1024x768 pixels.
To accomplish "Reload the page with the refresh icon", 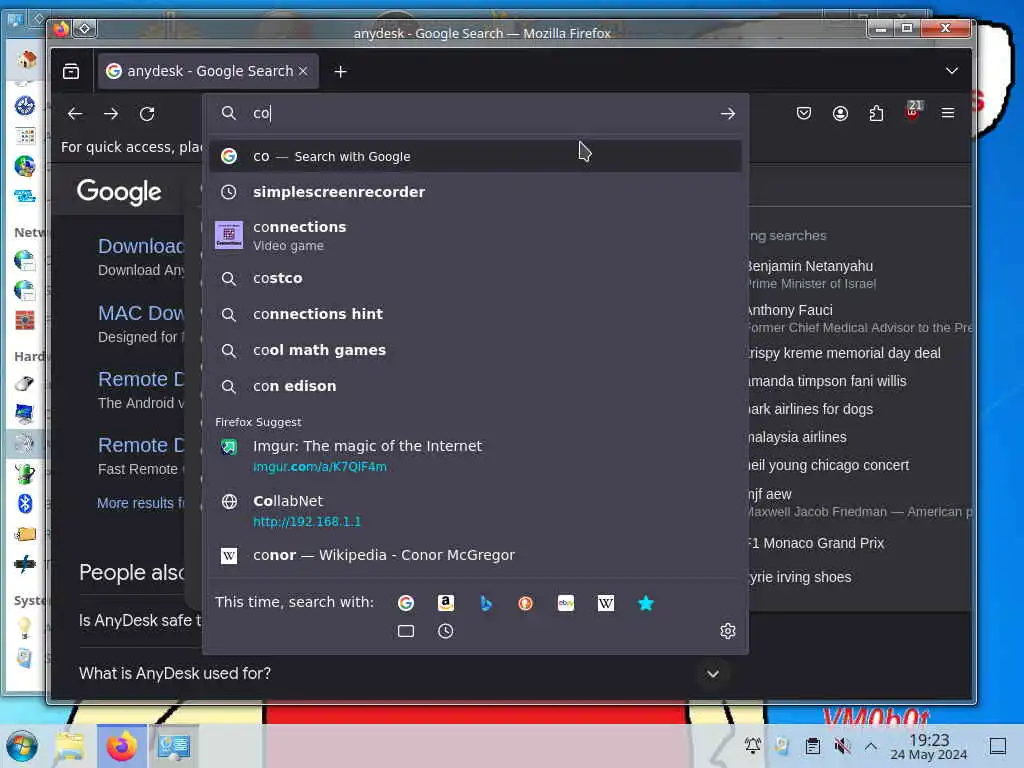I will click(x=147, y=114).
